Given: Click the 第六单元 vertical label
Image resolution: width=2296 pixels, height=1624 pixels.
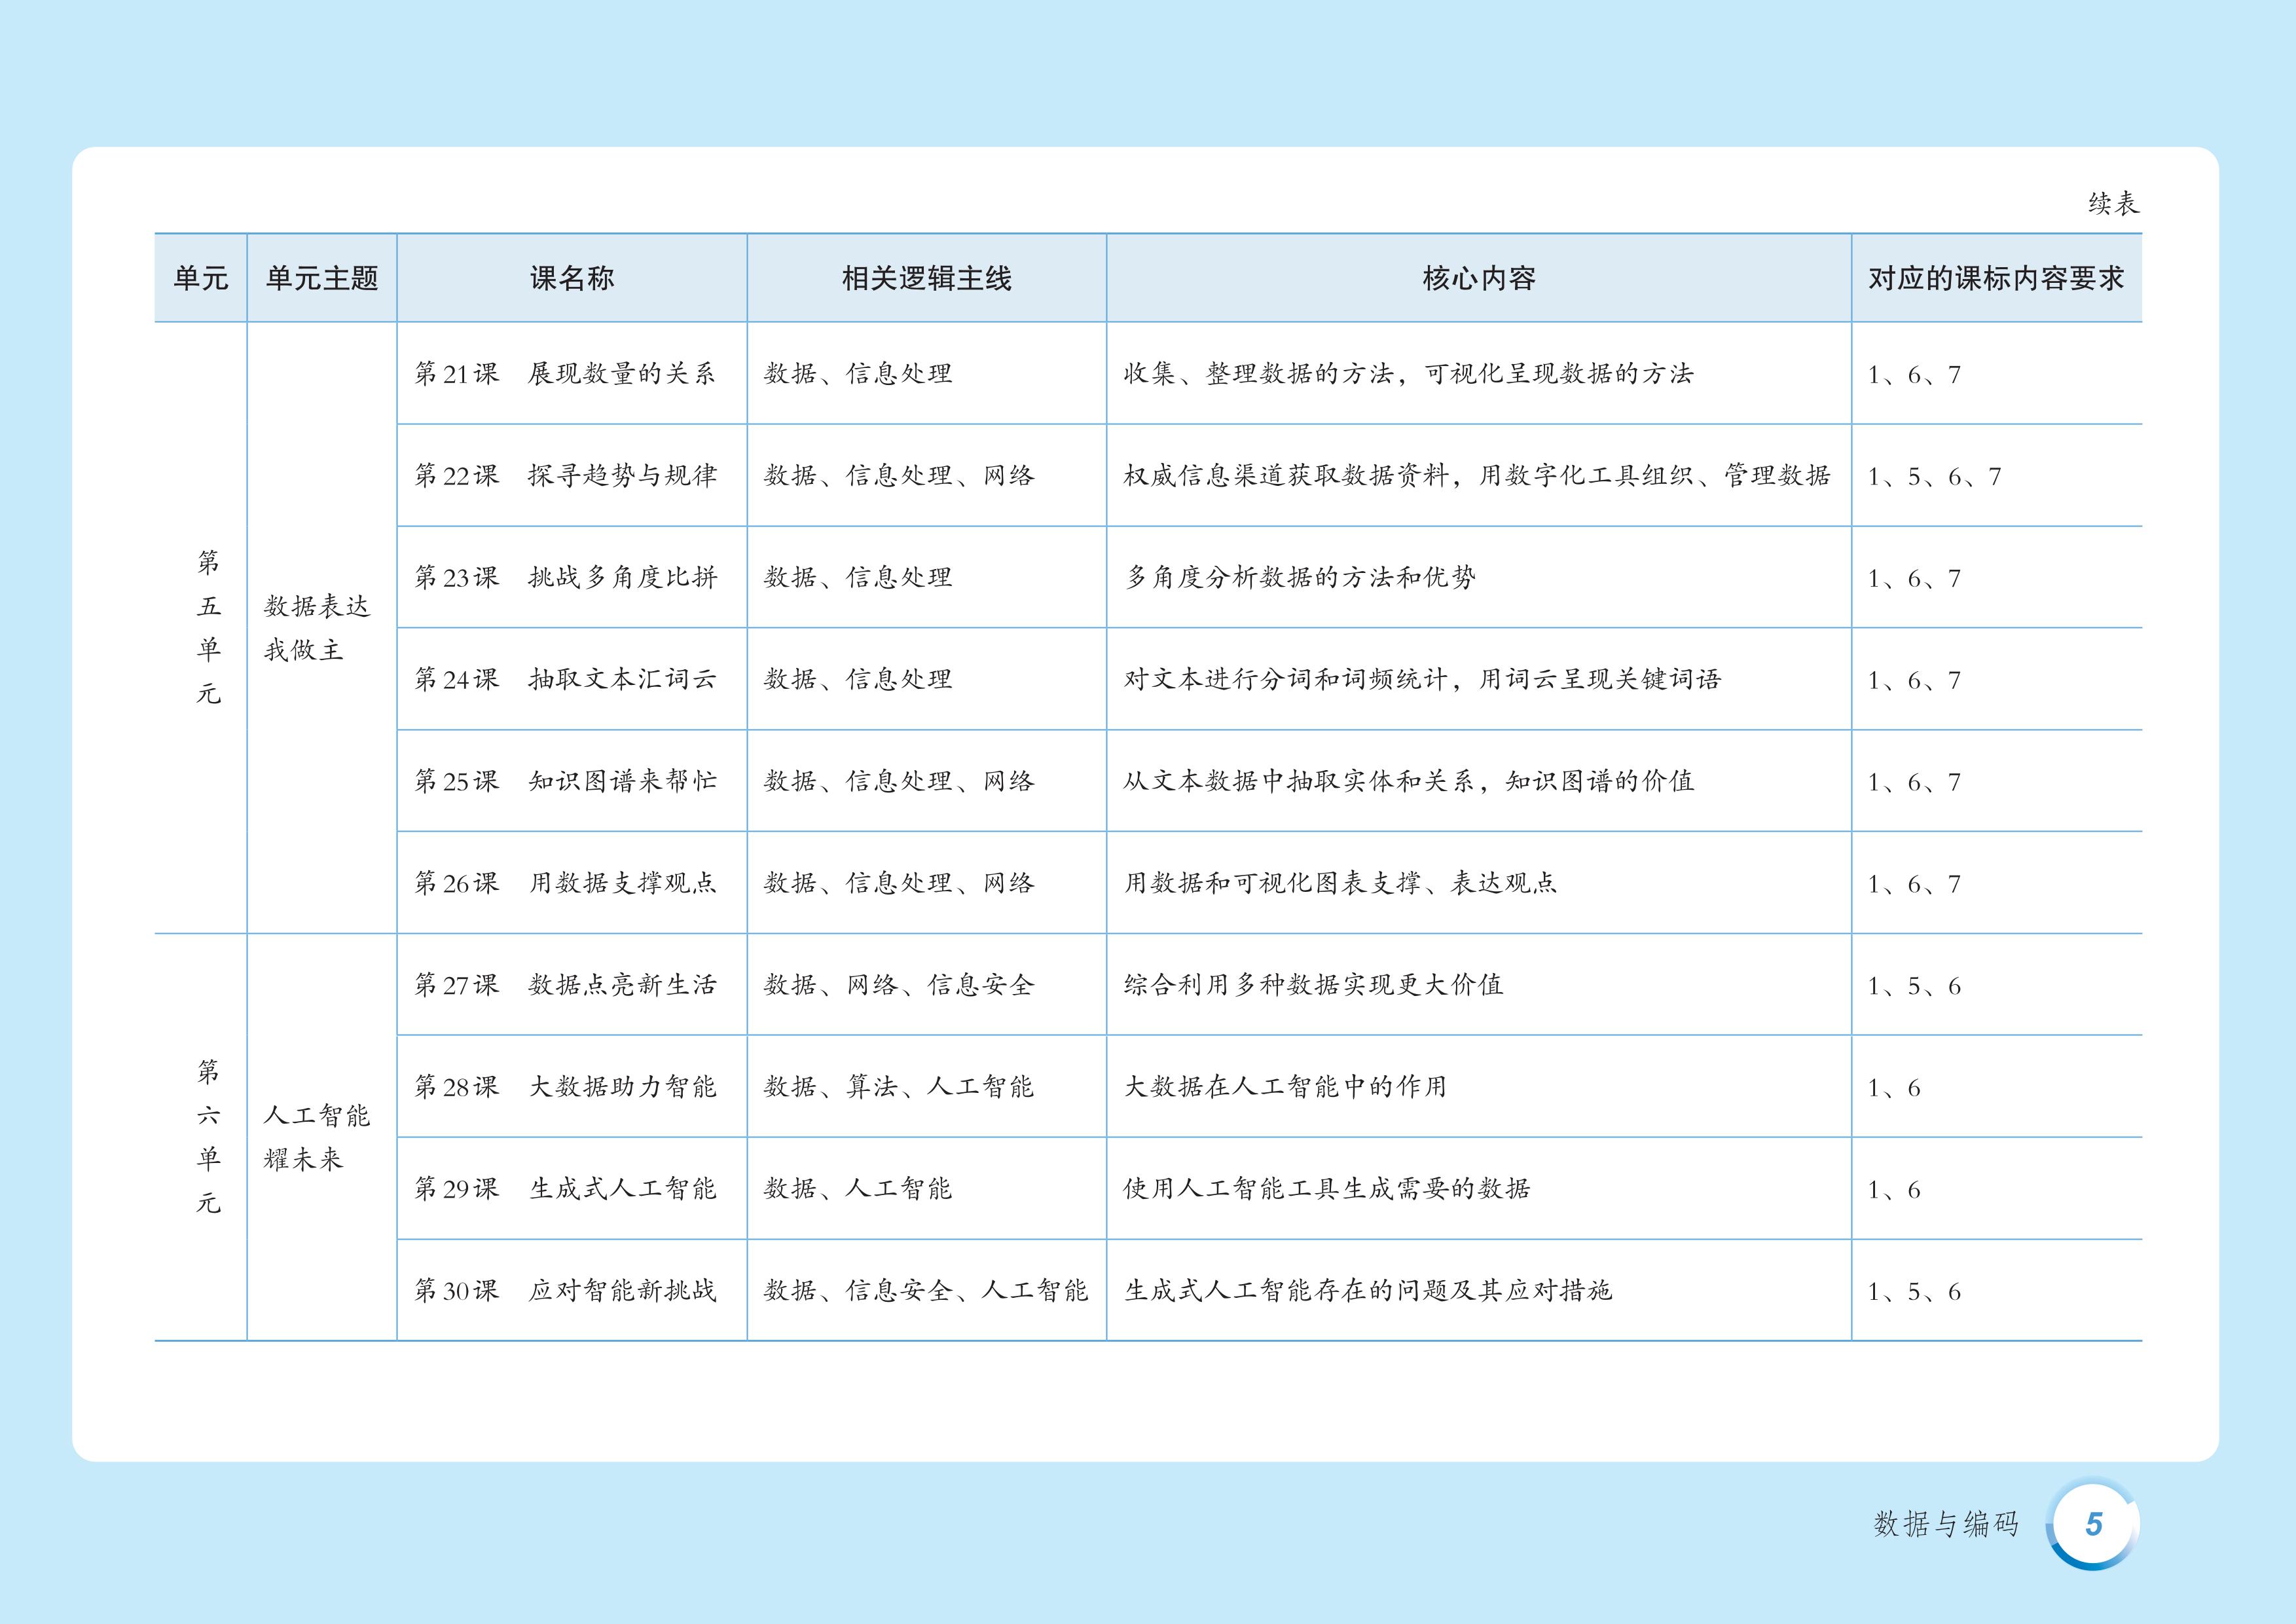Looking at the screenshot, I should click(x=208, y=1137).
